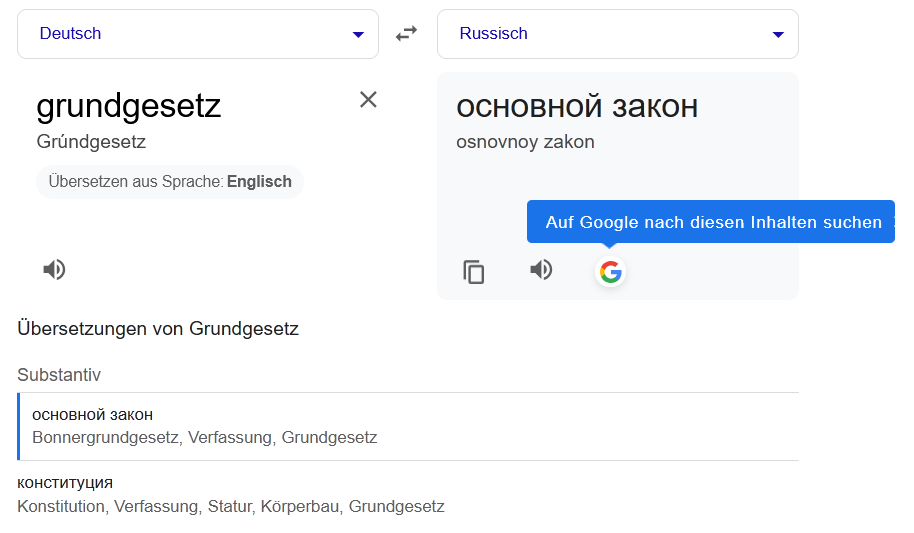Select the word 'Statur' under конституция

(230, 506)
